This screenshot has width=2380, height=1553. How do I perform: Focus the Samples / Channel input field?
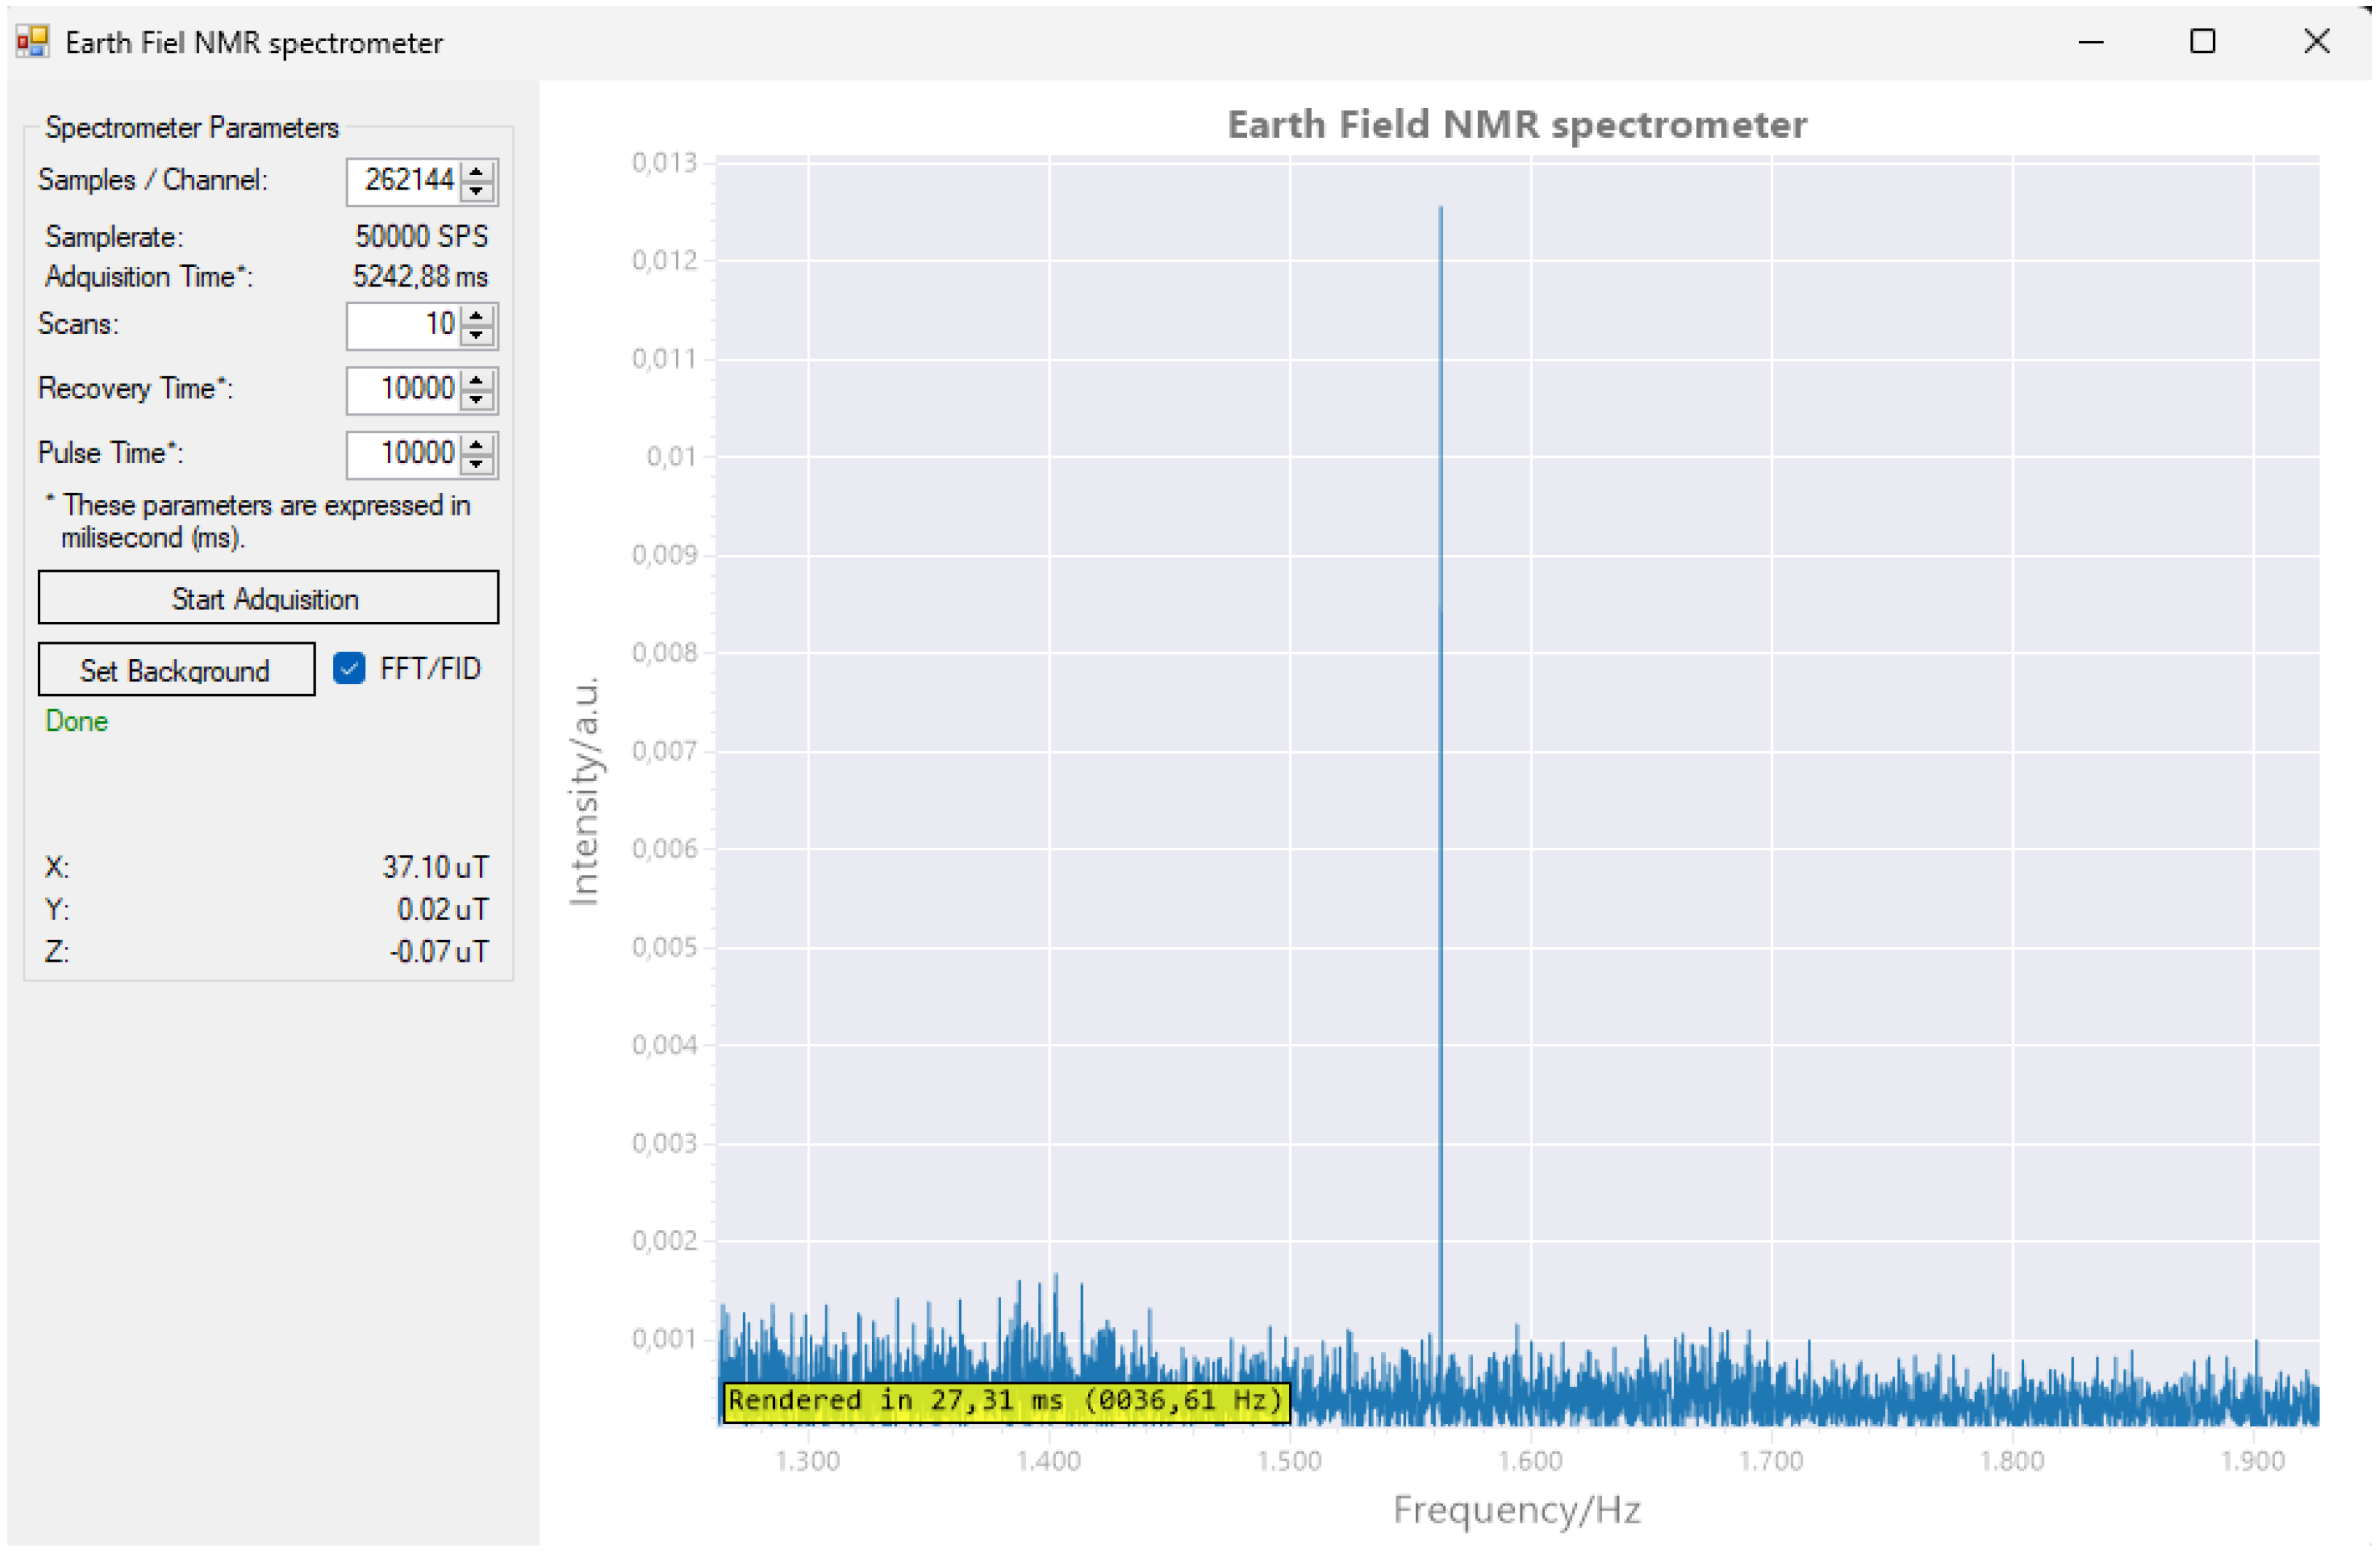(x=404, y=181)
